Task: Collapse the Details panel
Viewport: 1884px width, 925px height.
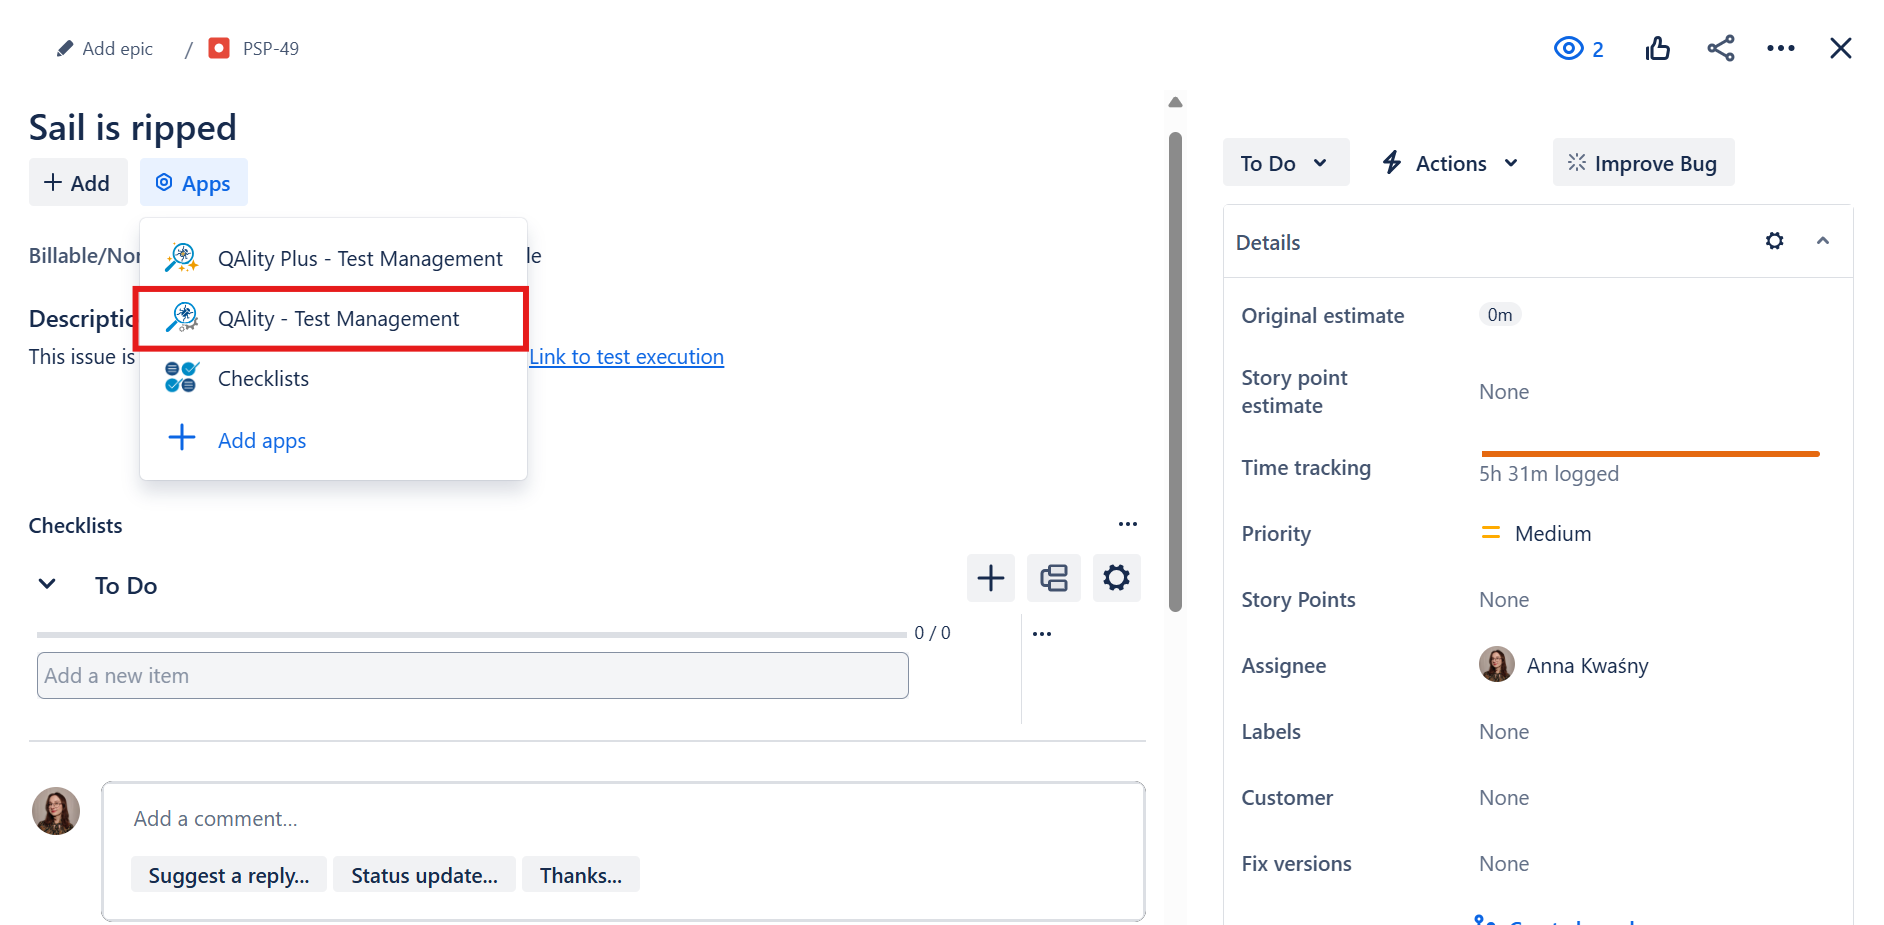Action: (1822, 241)
